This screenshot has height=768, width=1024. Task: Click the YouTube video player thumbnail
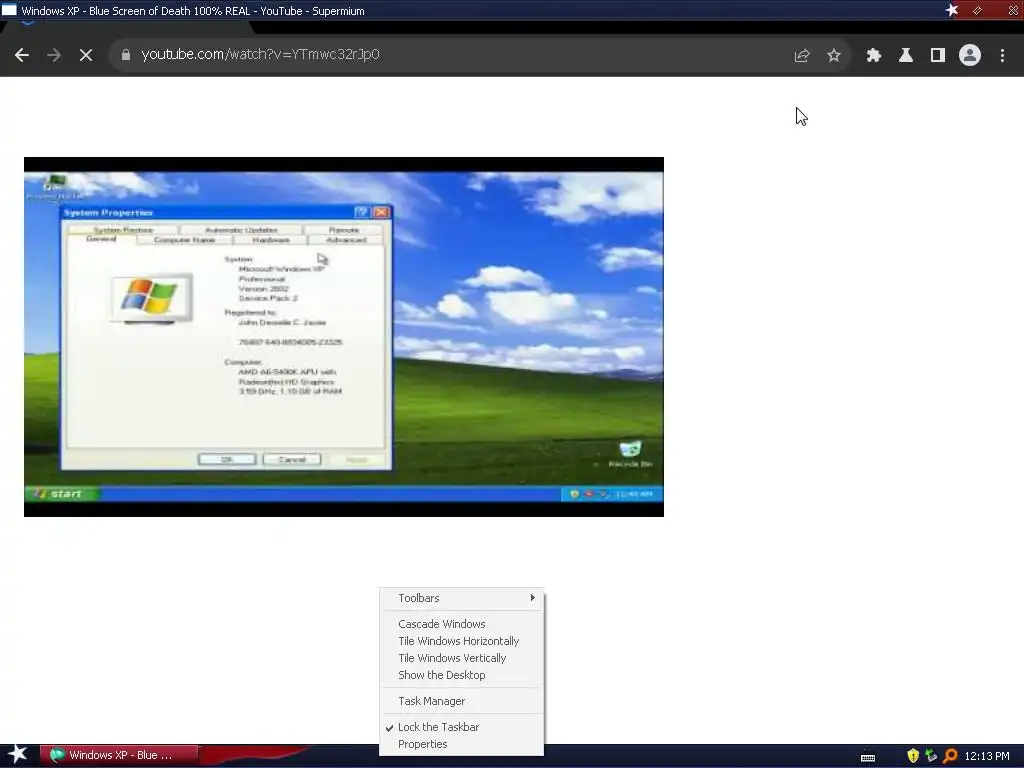coord(344,337)
